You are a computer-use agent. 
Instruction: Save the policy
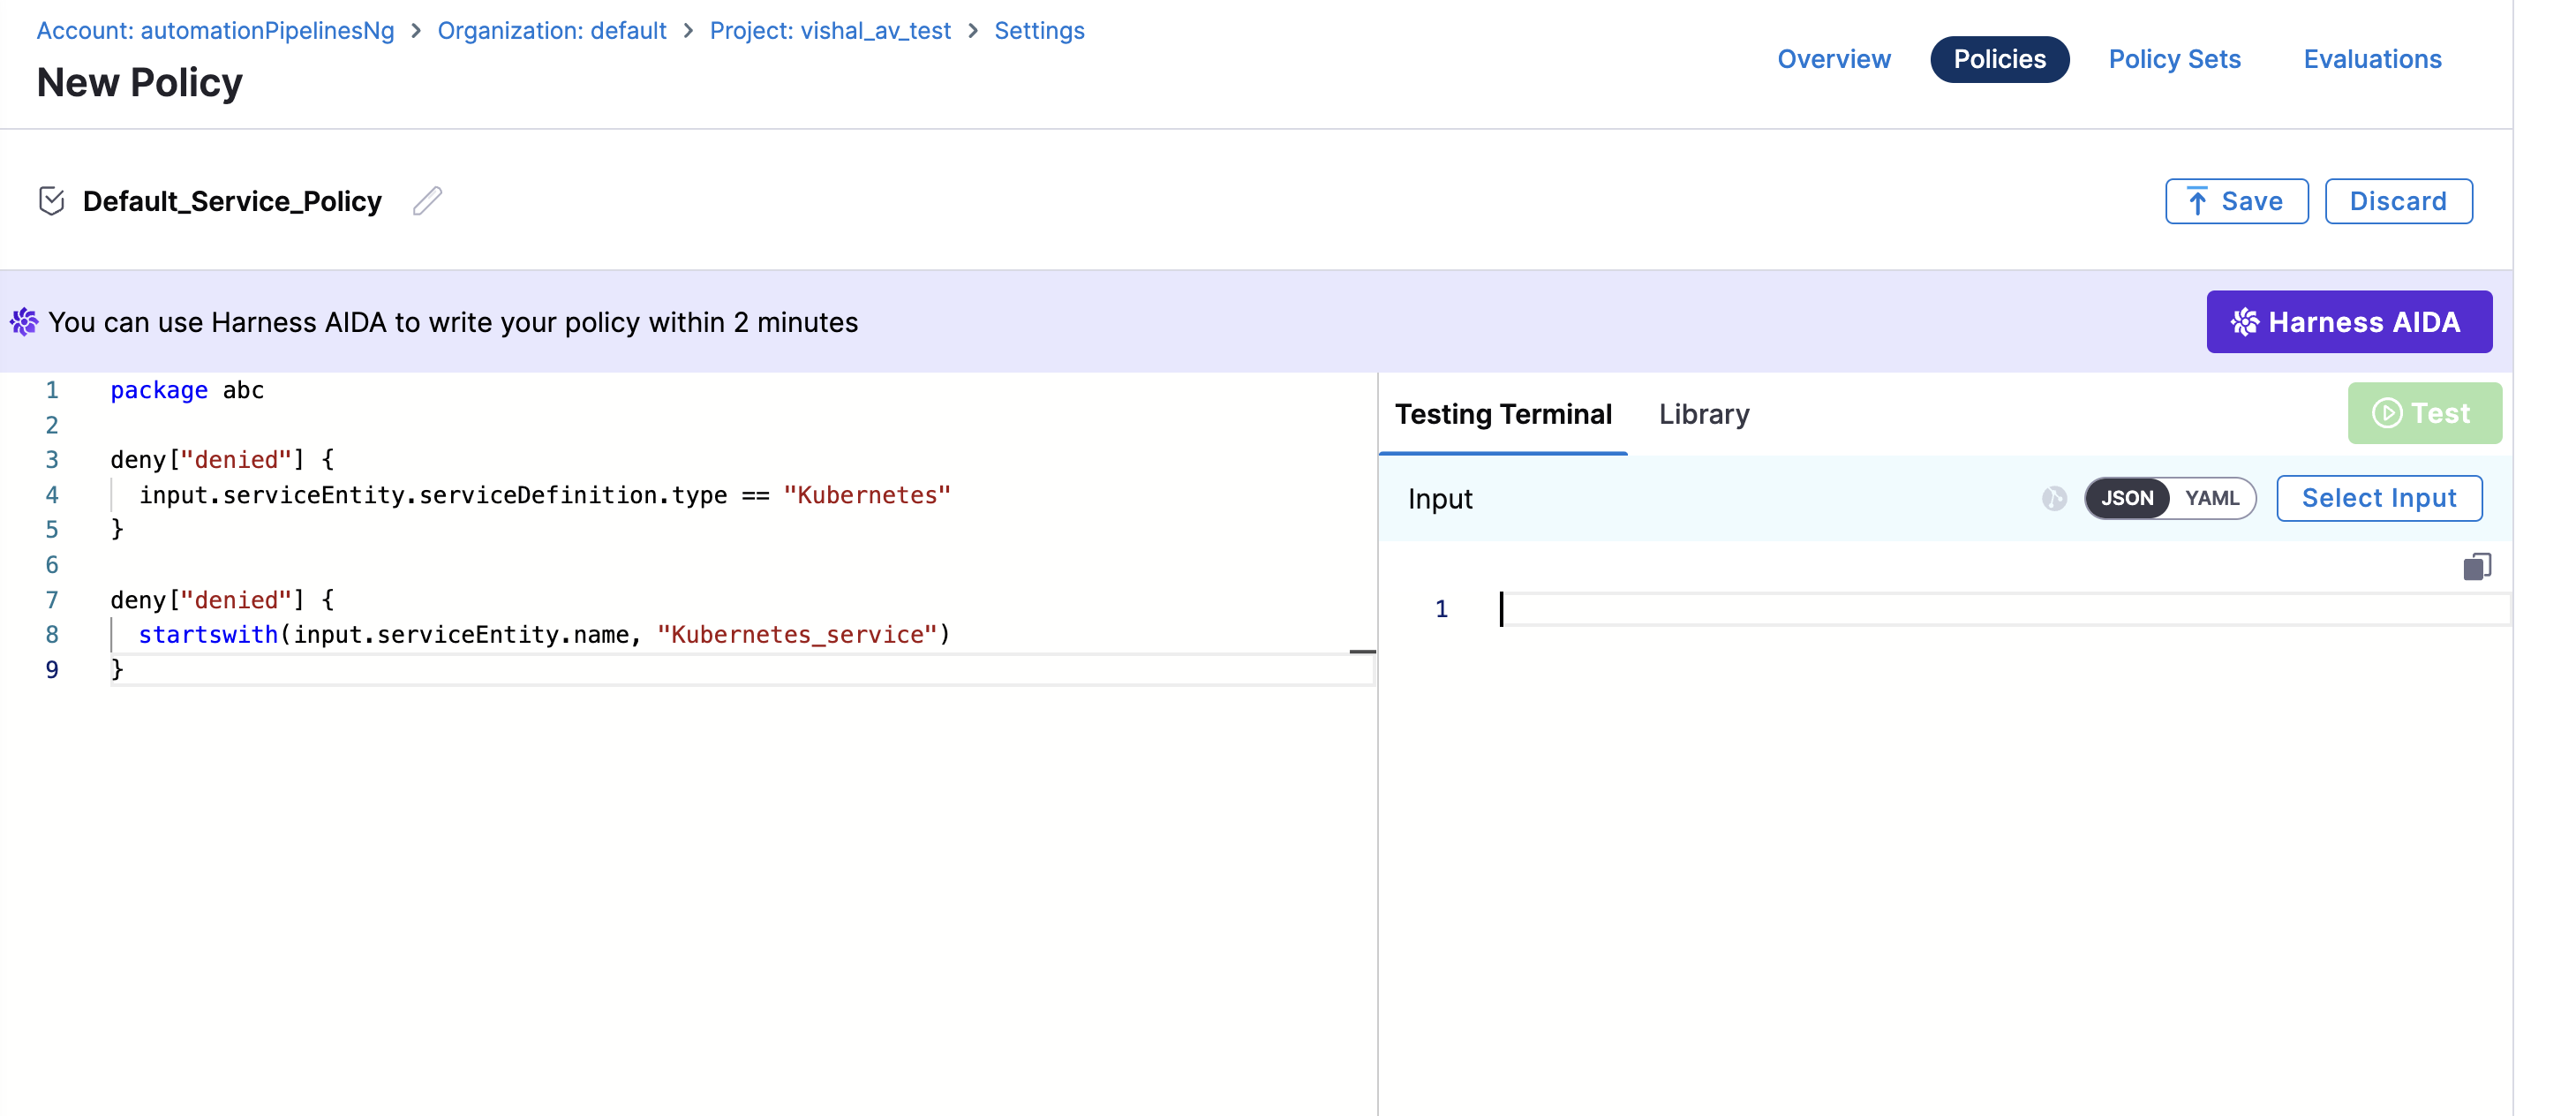click(2236, 201)
